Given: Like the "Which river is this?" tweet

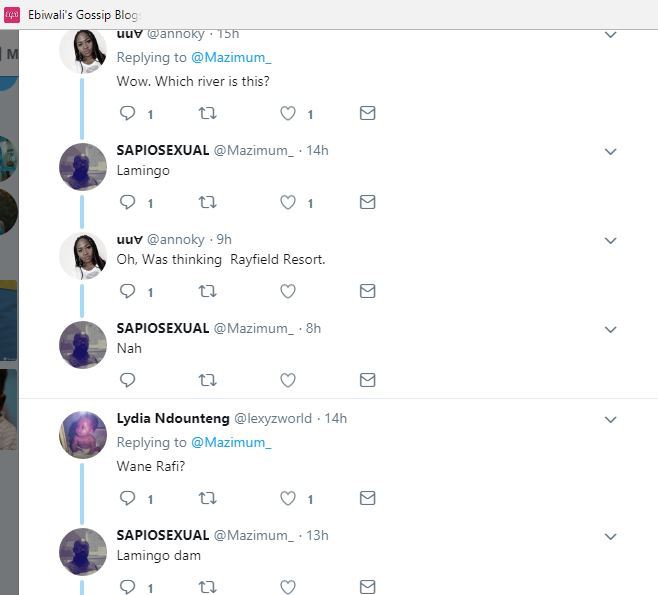Looking at the screenshot, I should point(288,114).
